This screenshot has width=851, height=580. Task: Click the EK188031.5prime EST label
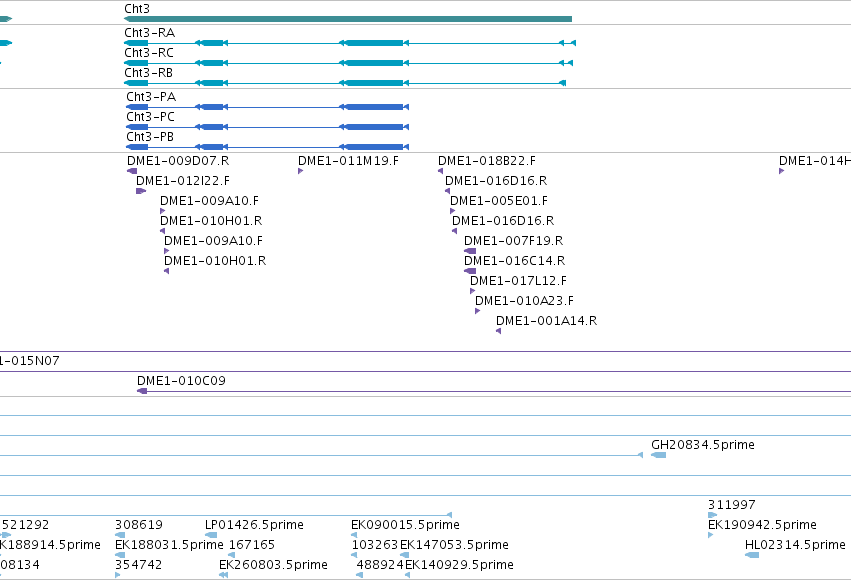click(169, 545)
